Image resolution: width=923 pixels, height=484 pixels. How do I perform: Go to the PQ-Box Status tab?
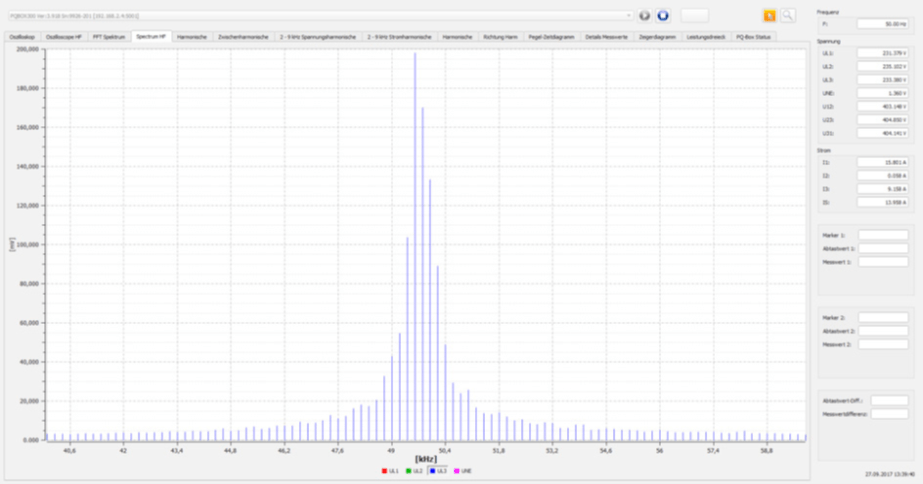[x=753, y=36]
